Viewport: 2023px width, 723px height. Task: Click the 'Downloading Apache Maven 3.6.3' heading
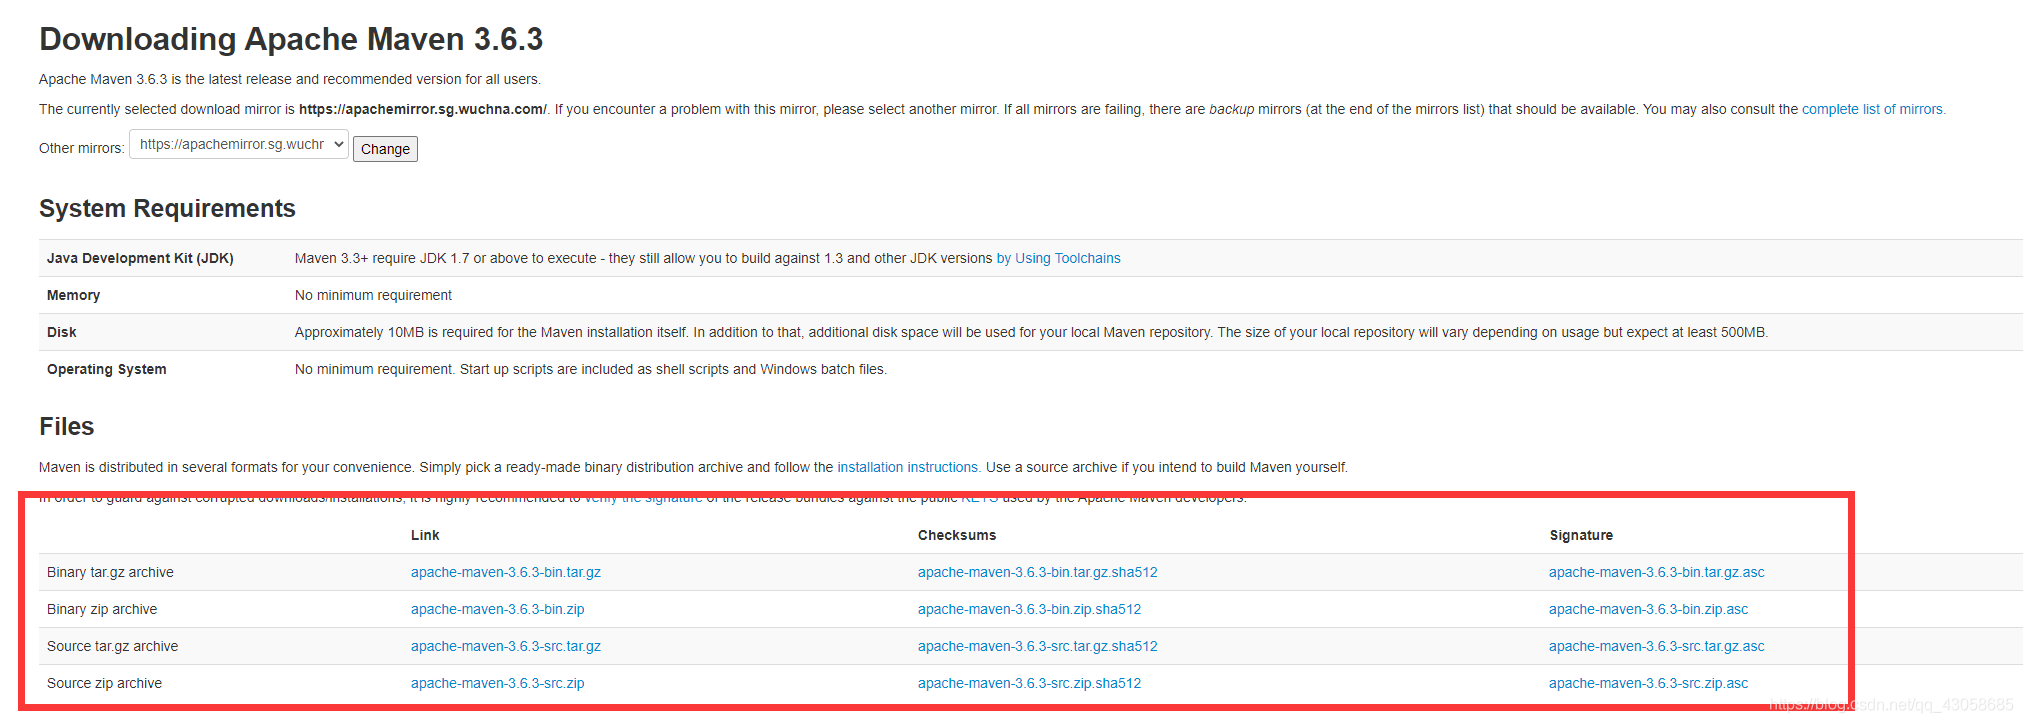coord(291,39)
